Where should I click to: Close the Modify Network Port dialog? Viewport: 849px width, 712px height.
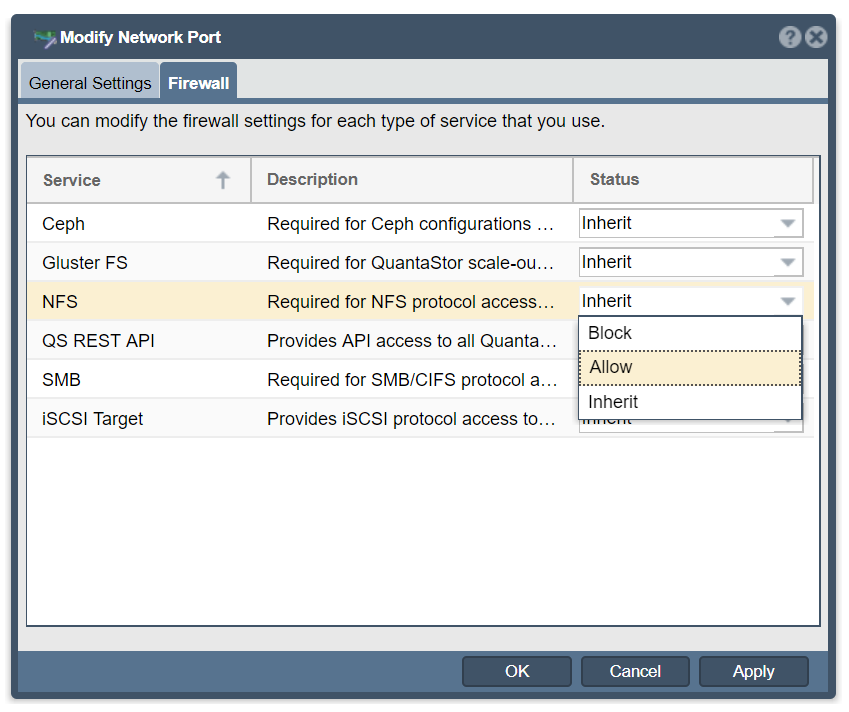[x=815, y=37]
